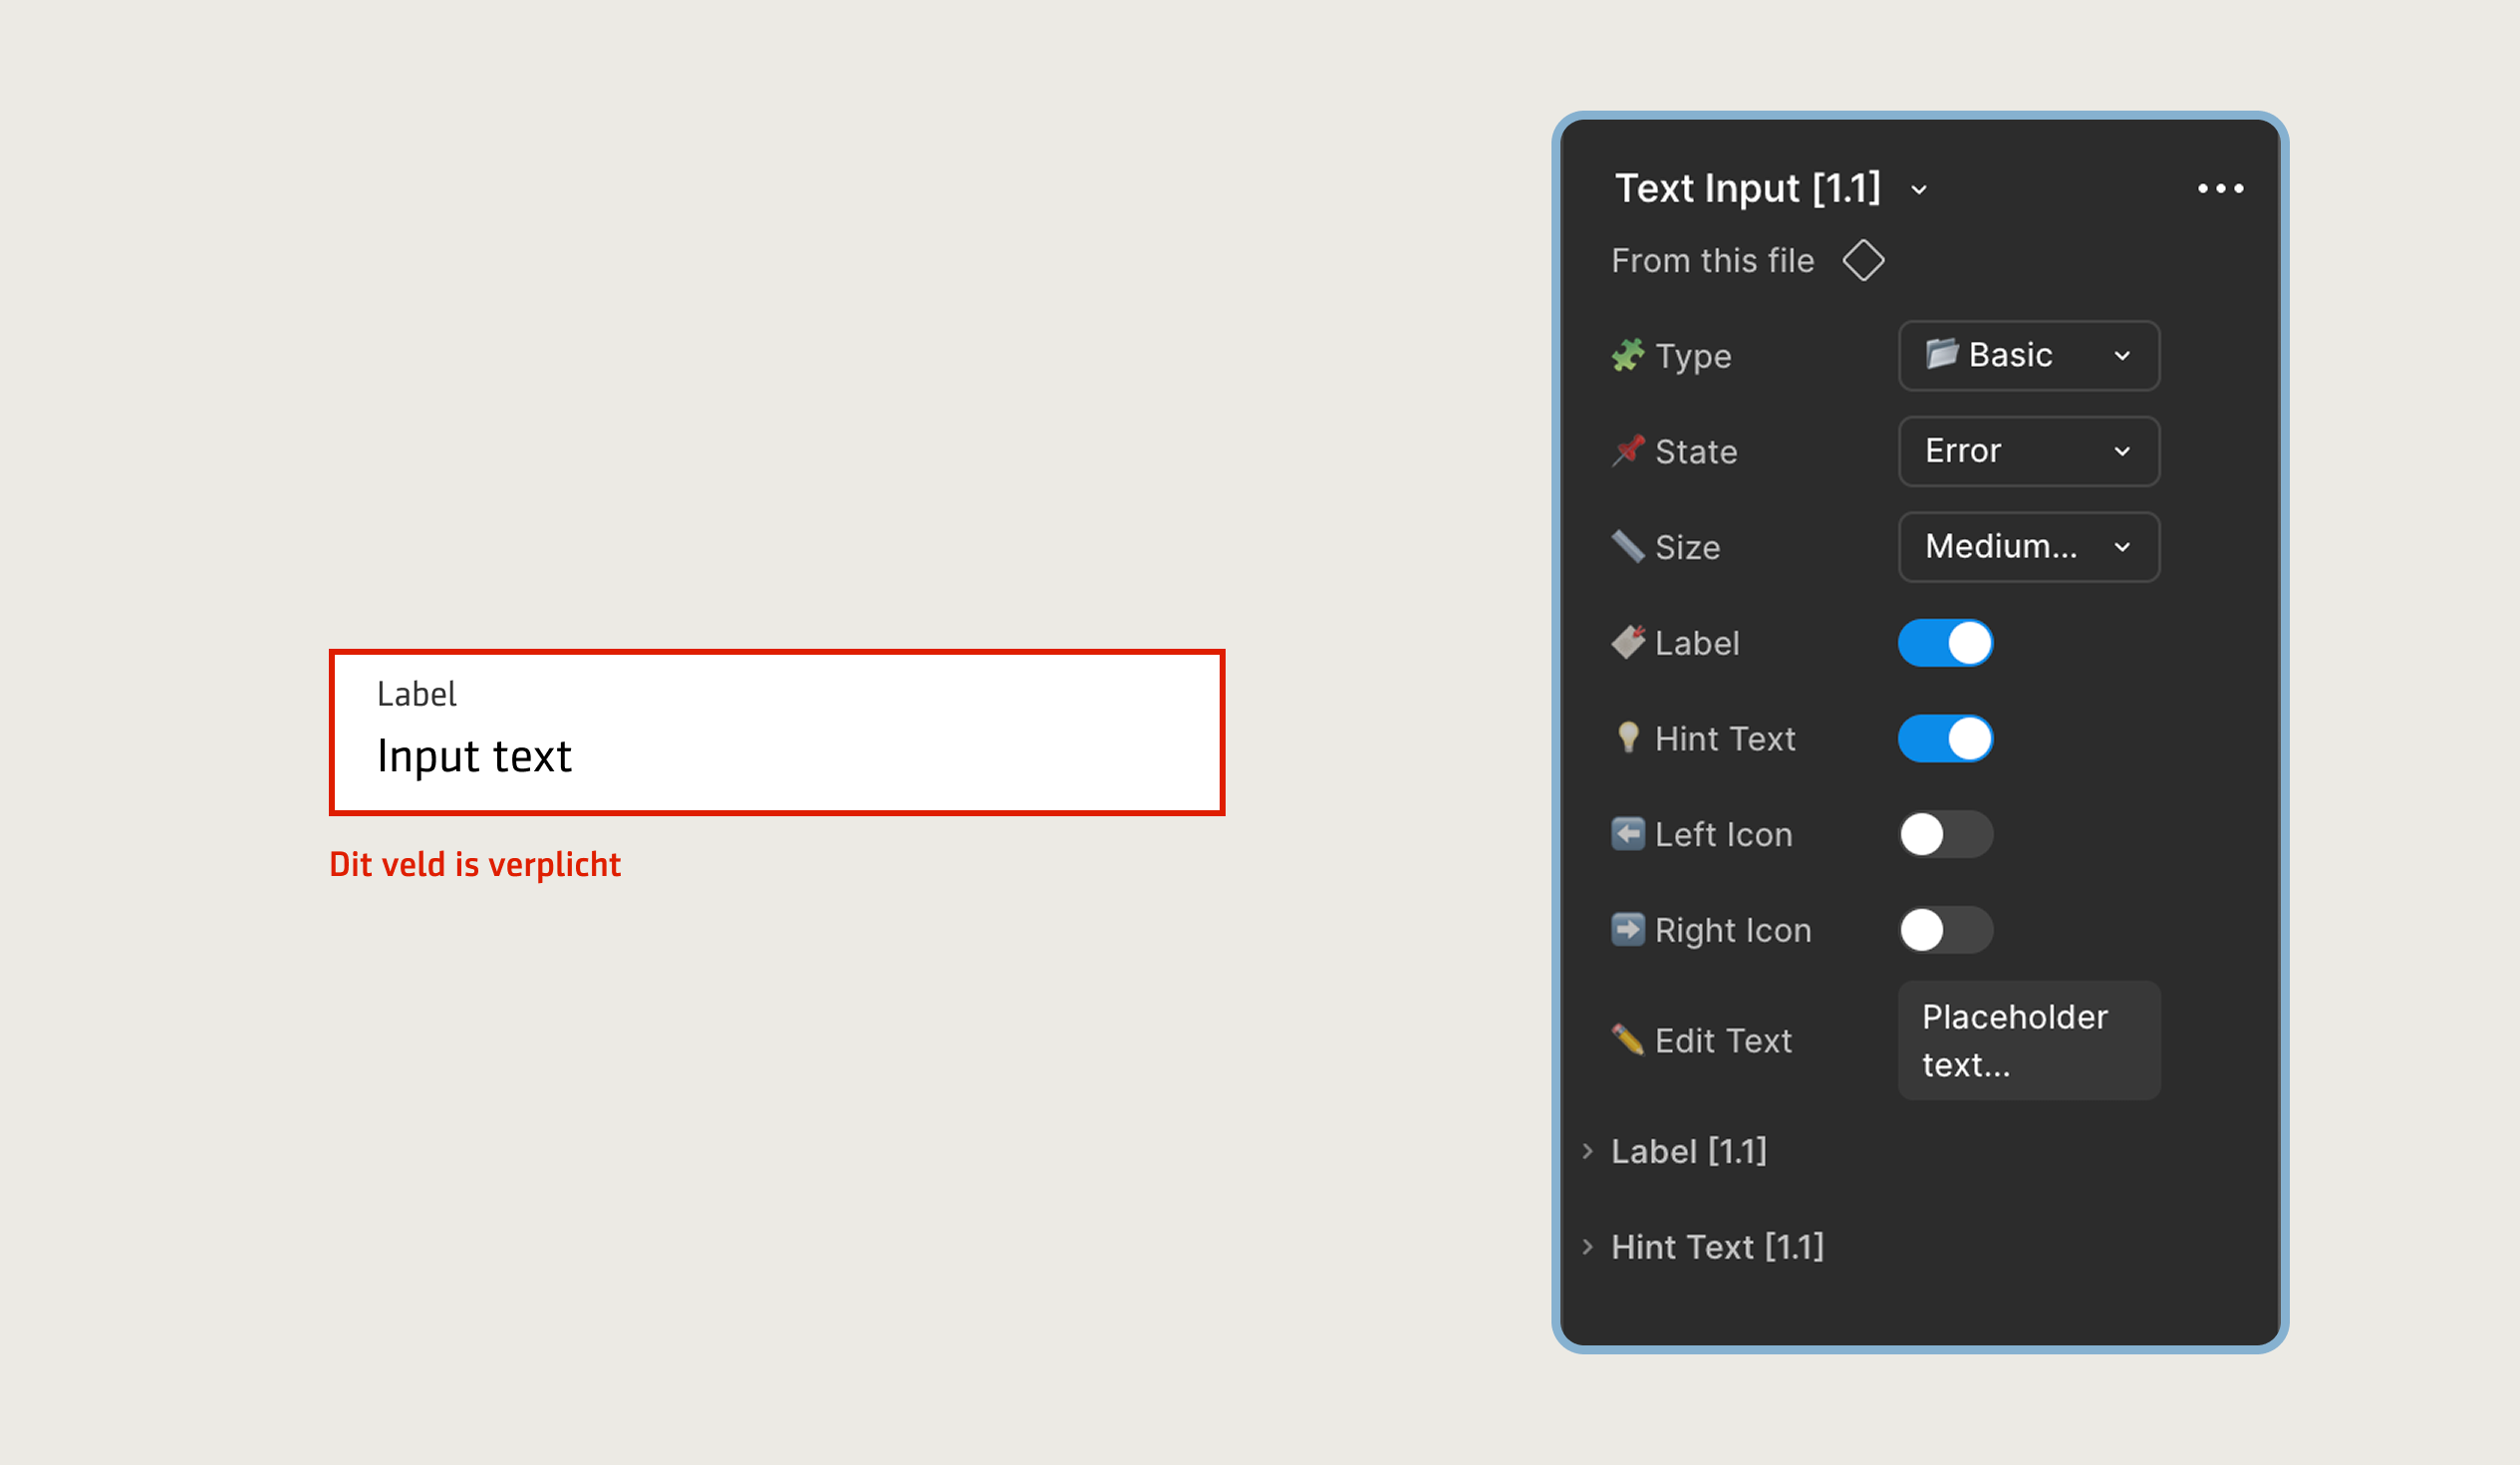The image size is (2520, 1465).
Task: Open the Text Input [1.1] component chevron
Action: click(1920, 189)
